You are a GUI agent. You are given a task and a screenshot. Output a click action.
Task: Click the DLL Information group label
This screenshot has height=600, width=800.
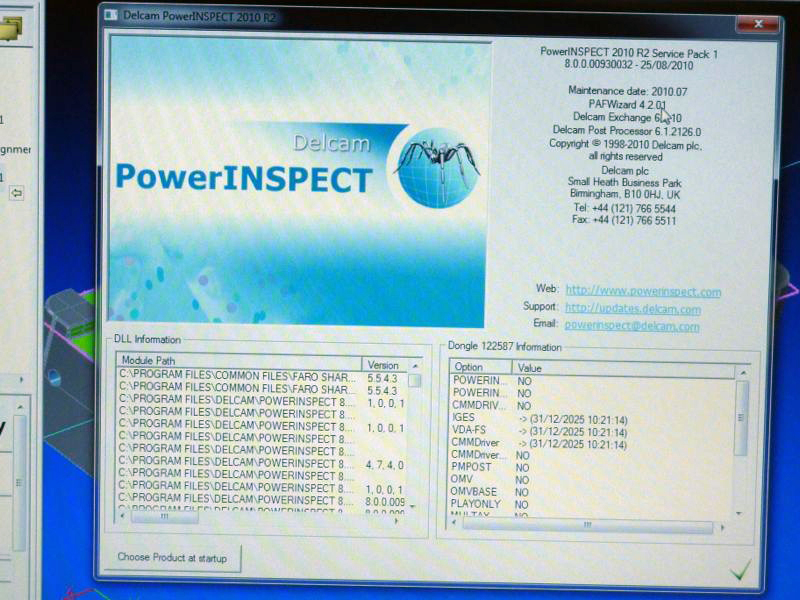pos(147,340)
